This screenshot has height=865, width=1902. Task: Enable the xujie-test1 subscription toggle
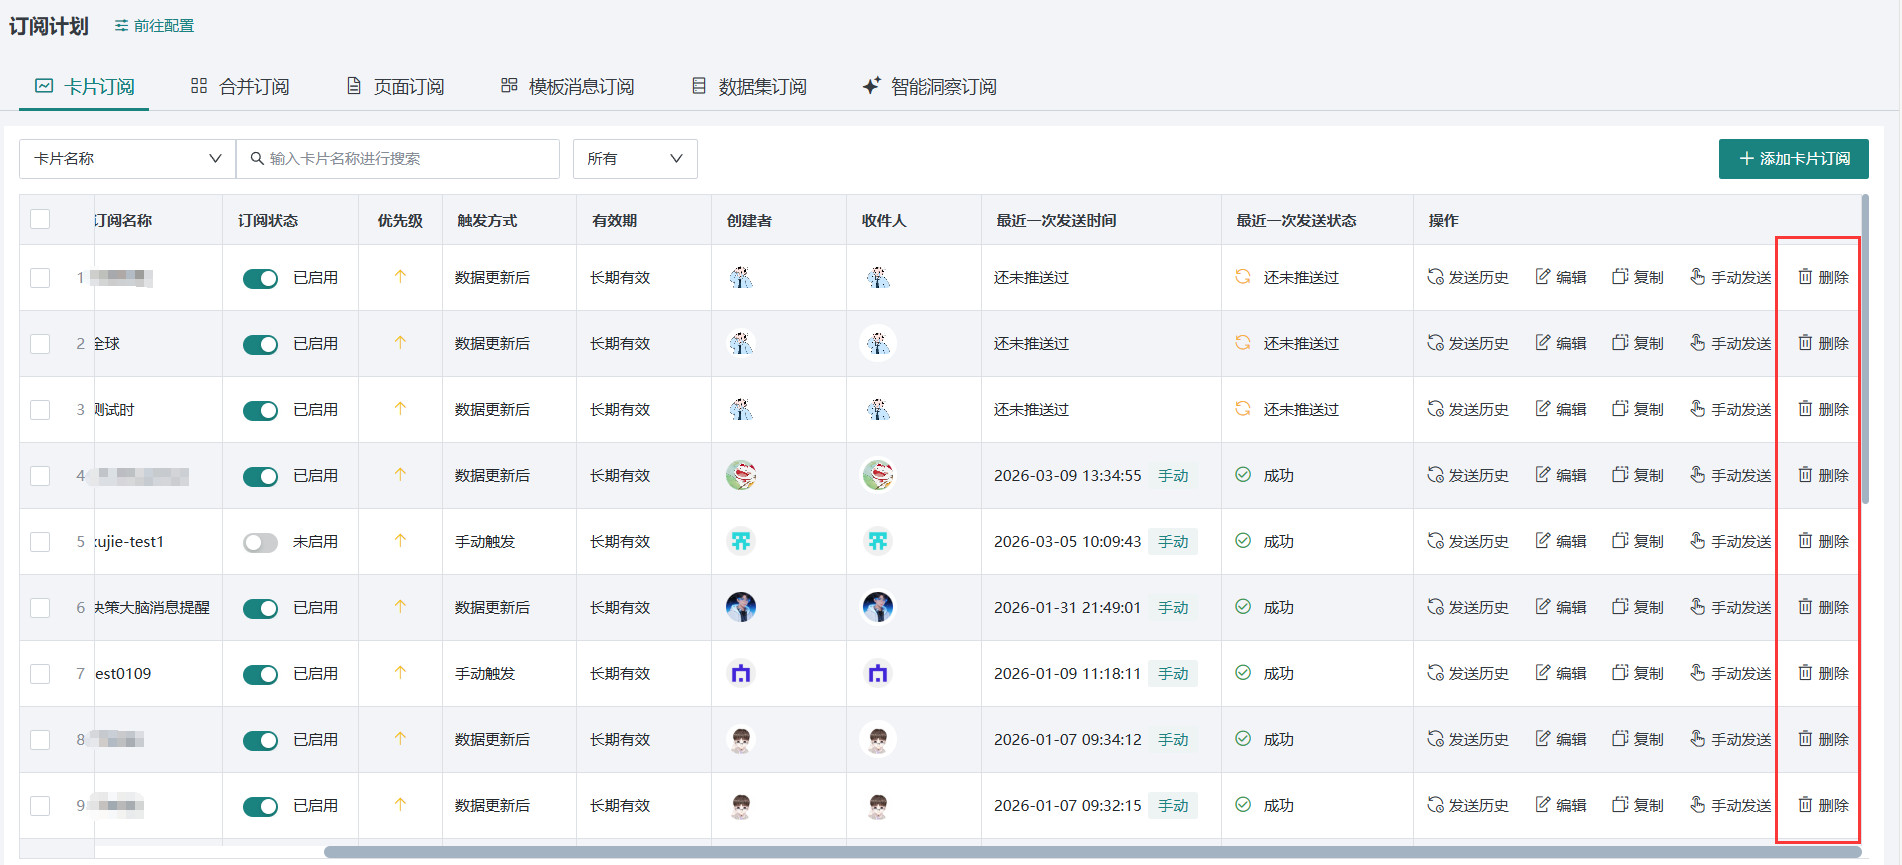coord(260,542)
